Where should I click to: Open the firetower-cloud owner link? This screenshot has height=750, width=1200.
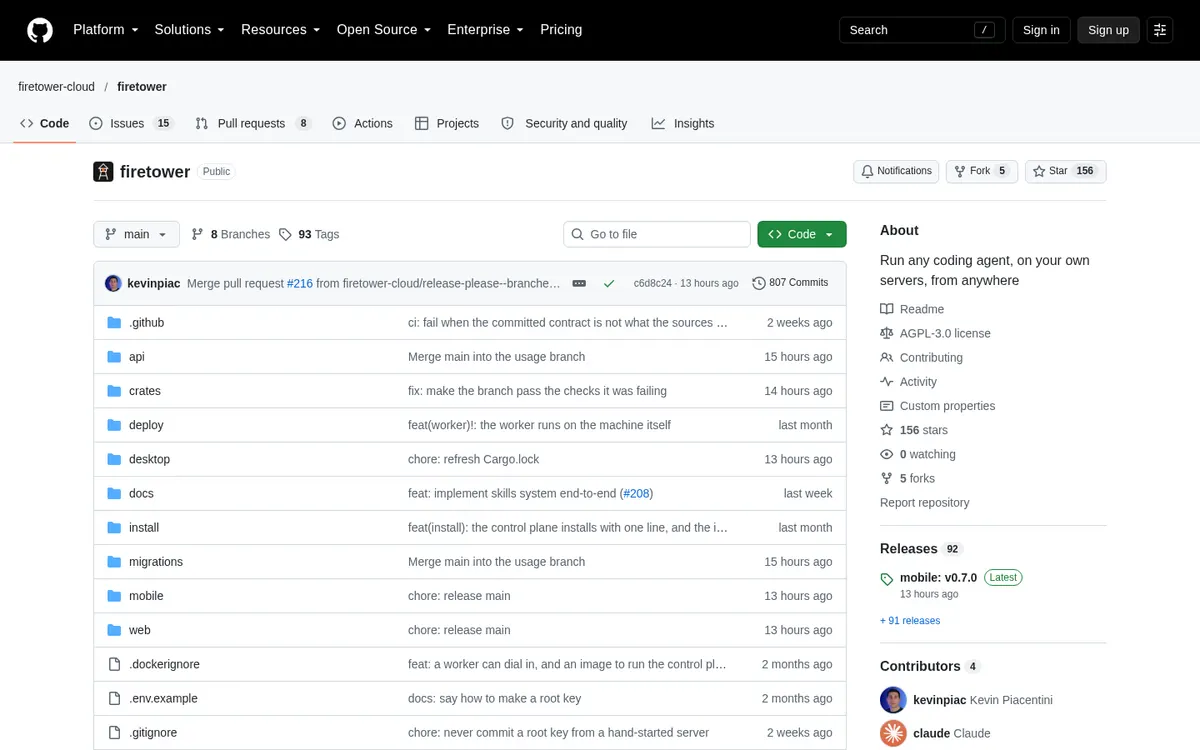(x=56, y=87)
